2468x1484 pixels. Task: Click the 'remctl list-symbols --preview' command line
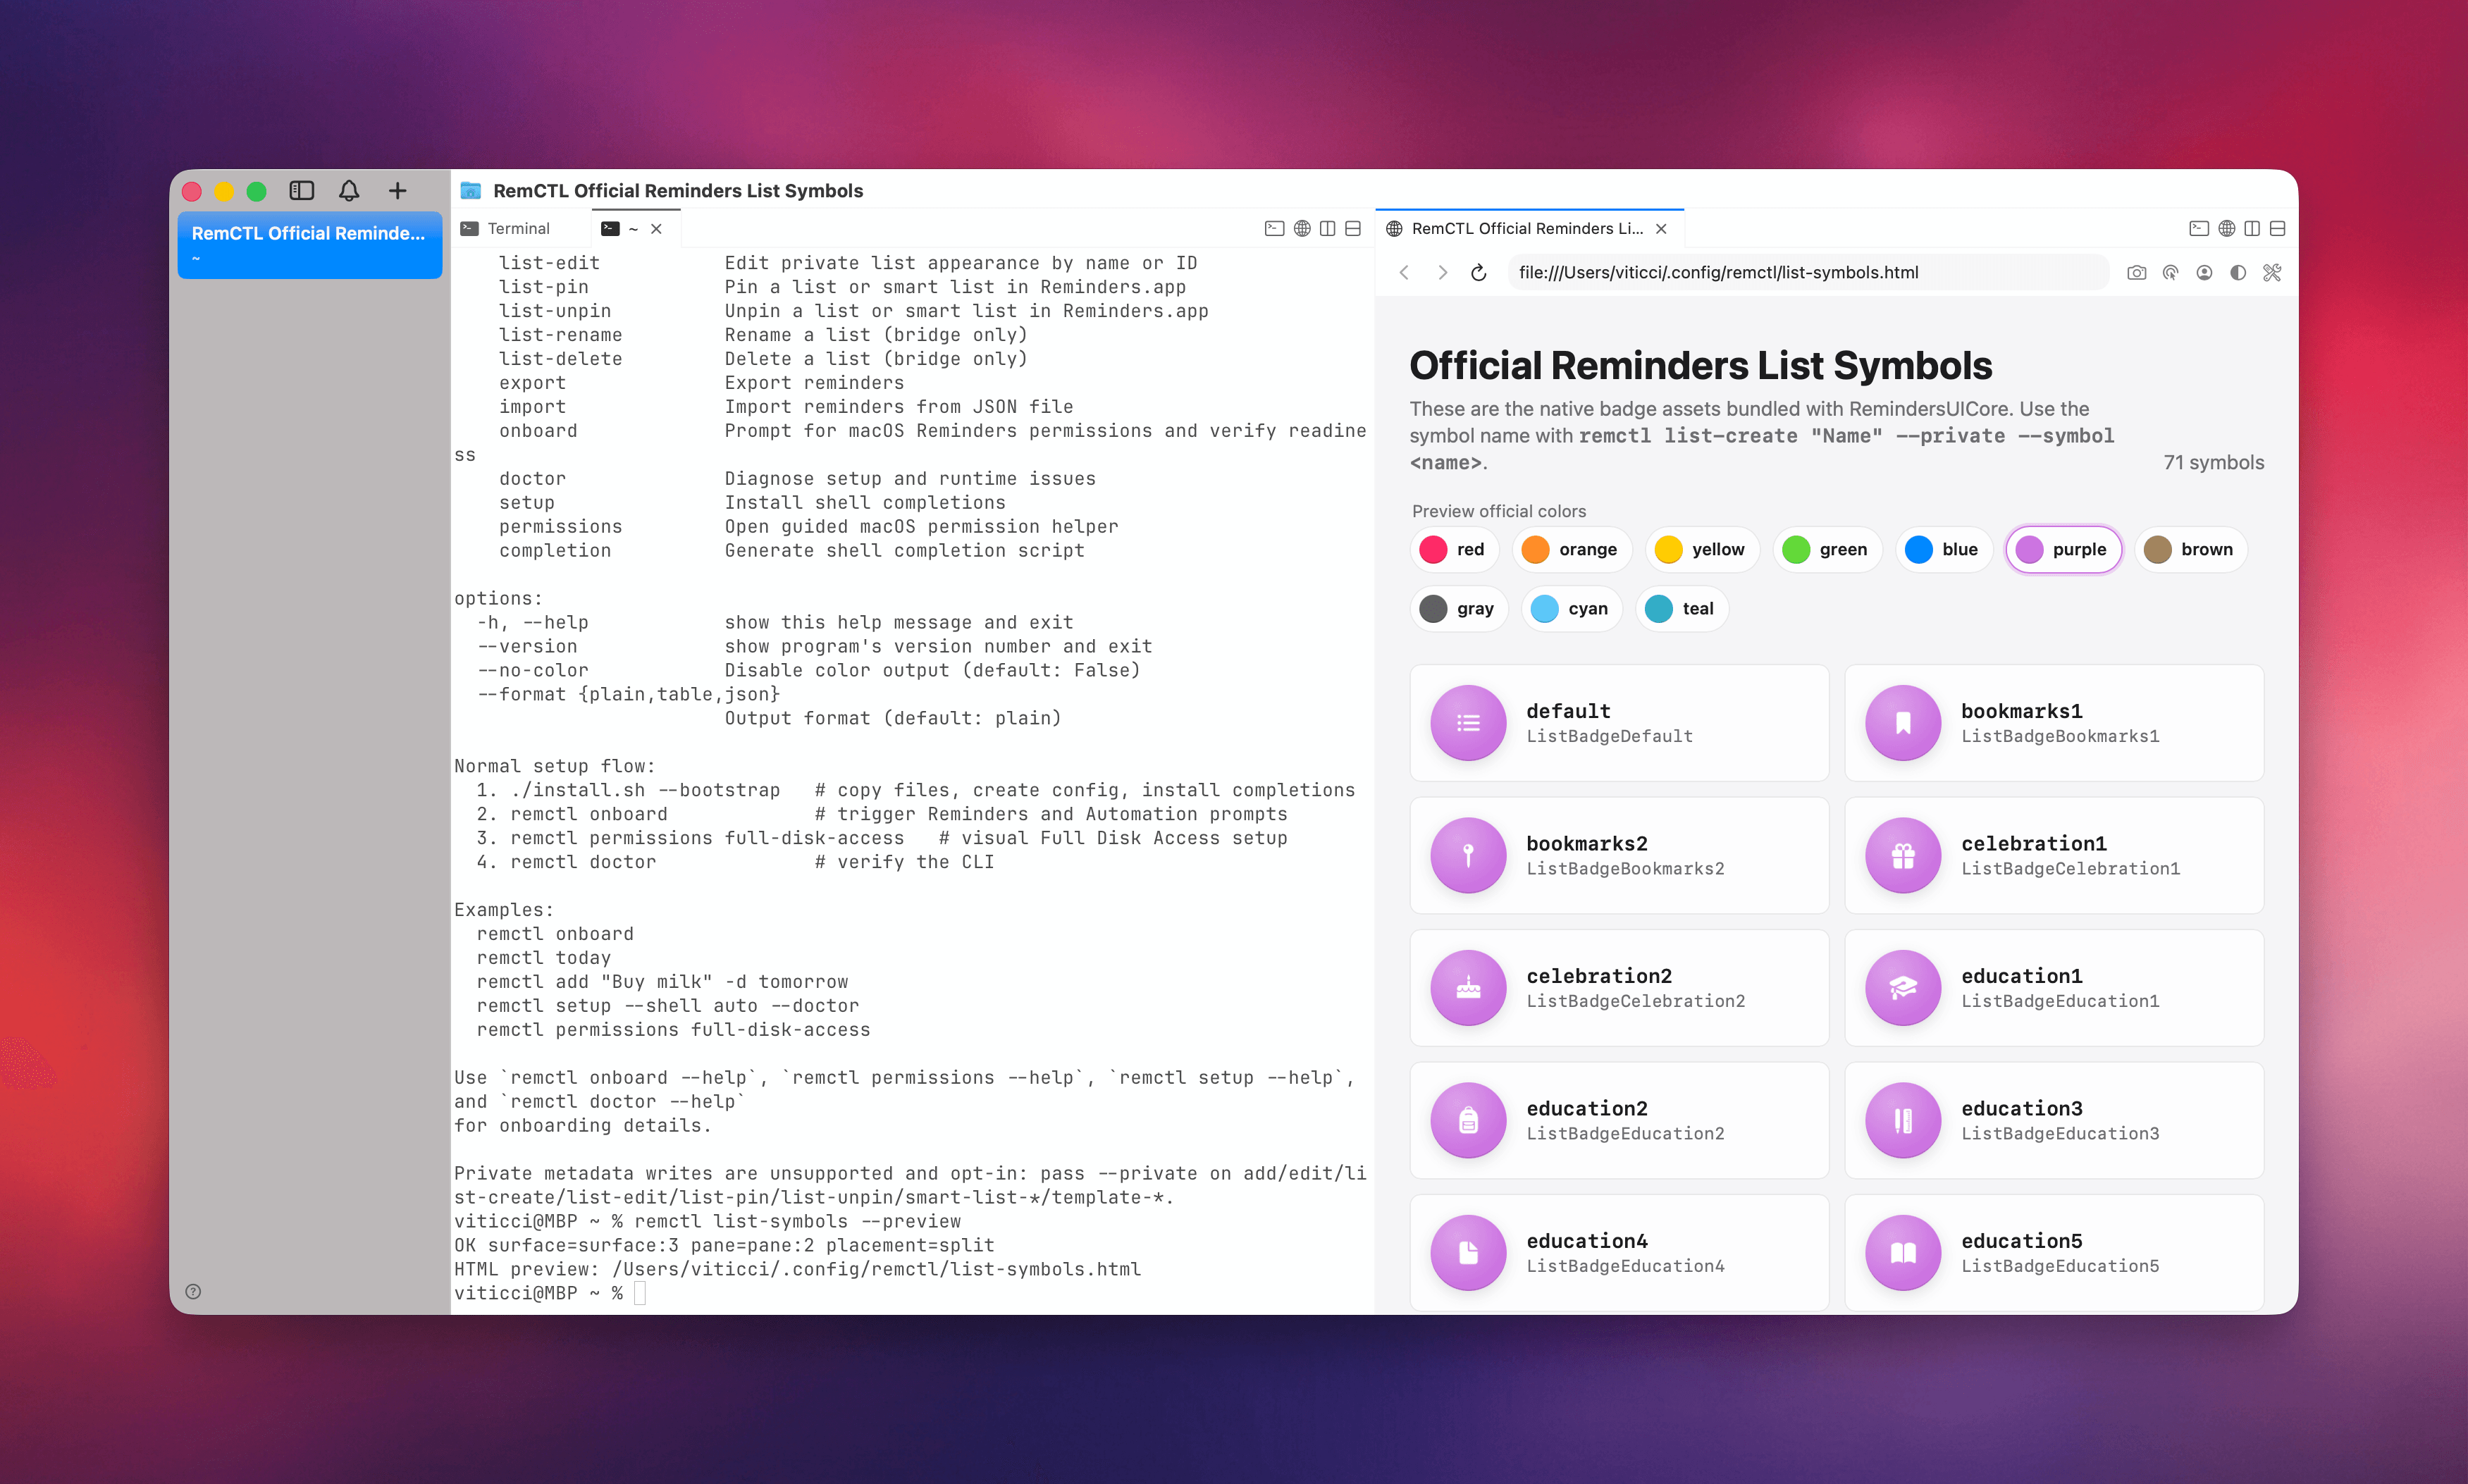click(x=797, y=1222)
